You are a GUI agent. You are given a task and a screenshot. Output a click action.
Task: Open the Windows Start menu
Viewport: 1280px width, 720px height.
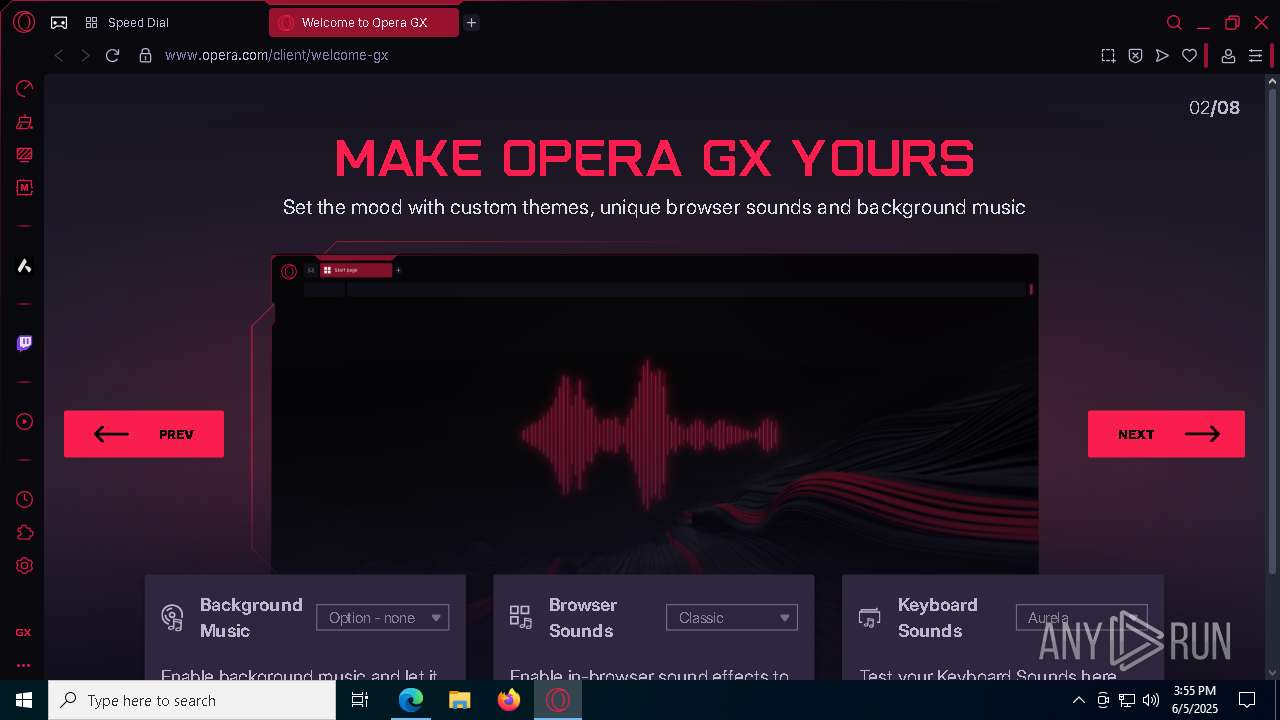[x=24, y=700]
